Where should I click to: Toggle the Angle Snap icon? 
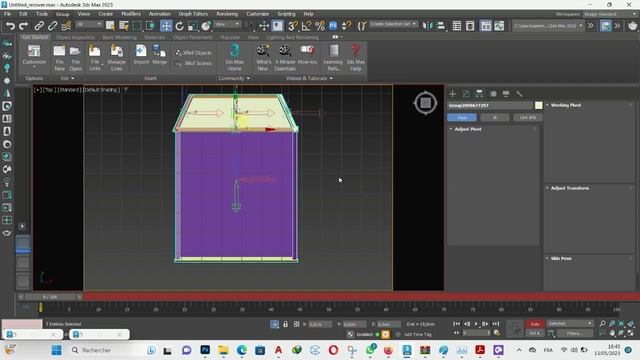[x=306, y=26]
